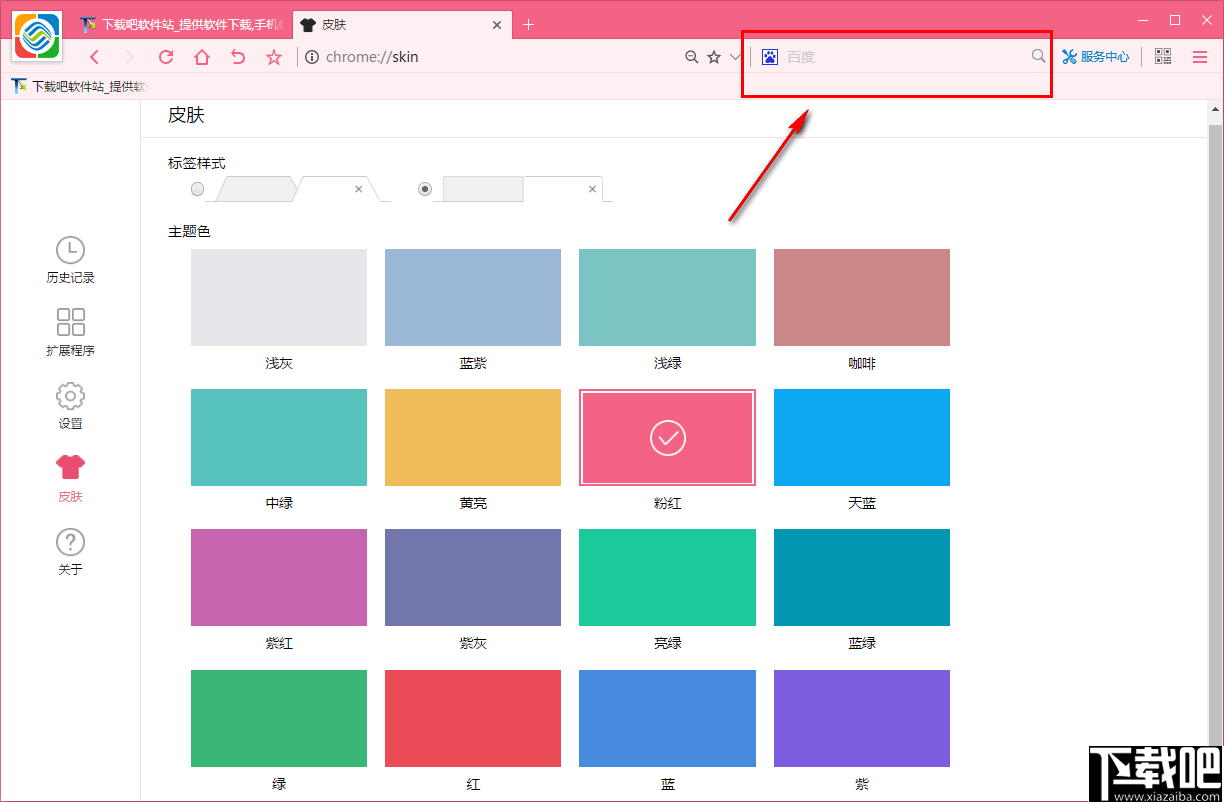Click the zoom magnifier in address bar
The image size is (1224, 802).
[691, 57]
